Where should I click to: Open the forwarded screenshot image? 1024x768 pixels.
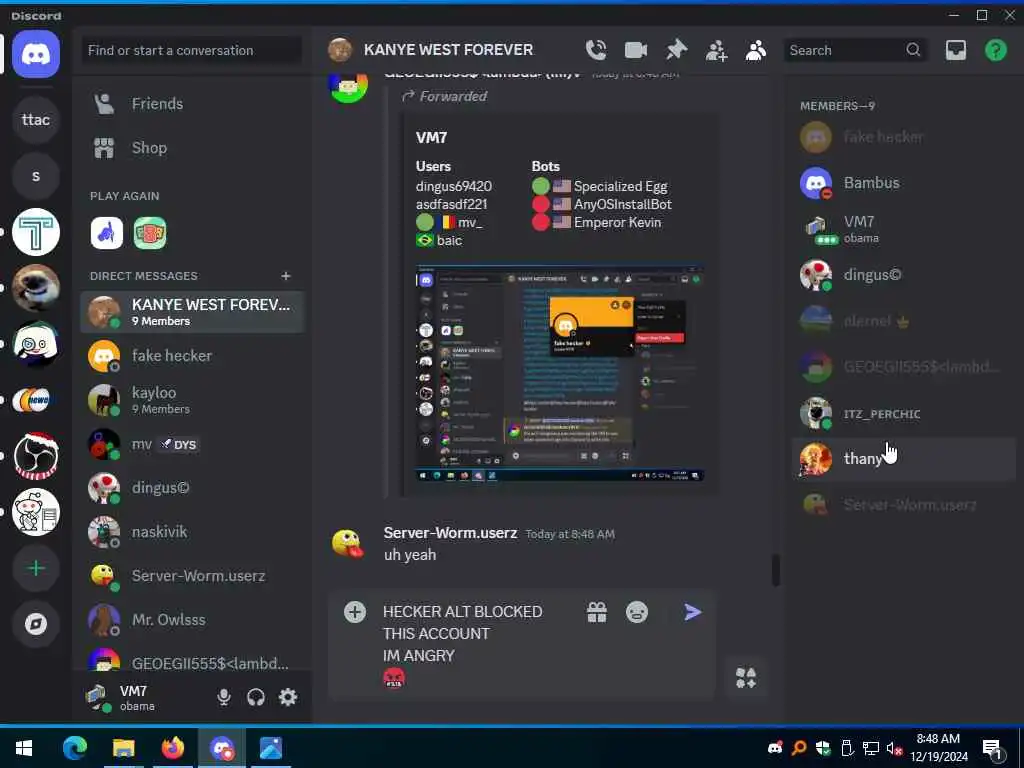click(x=560, y=374)
